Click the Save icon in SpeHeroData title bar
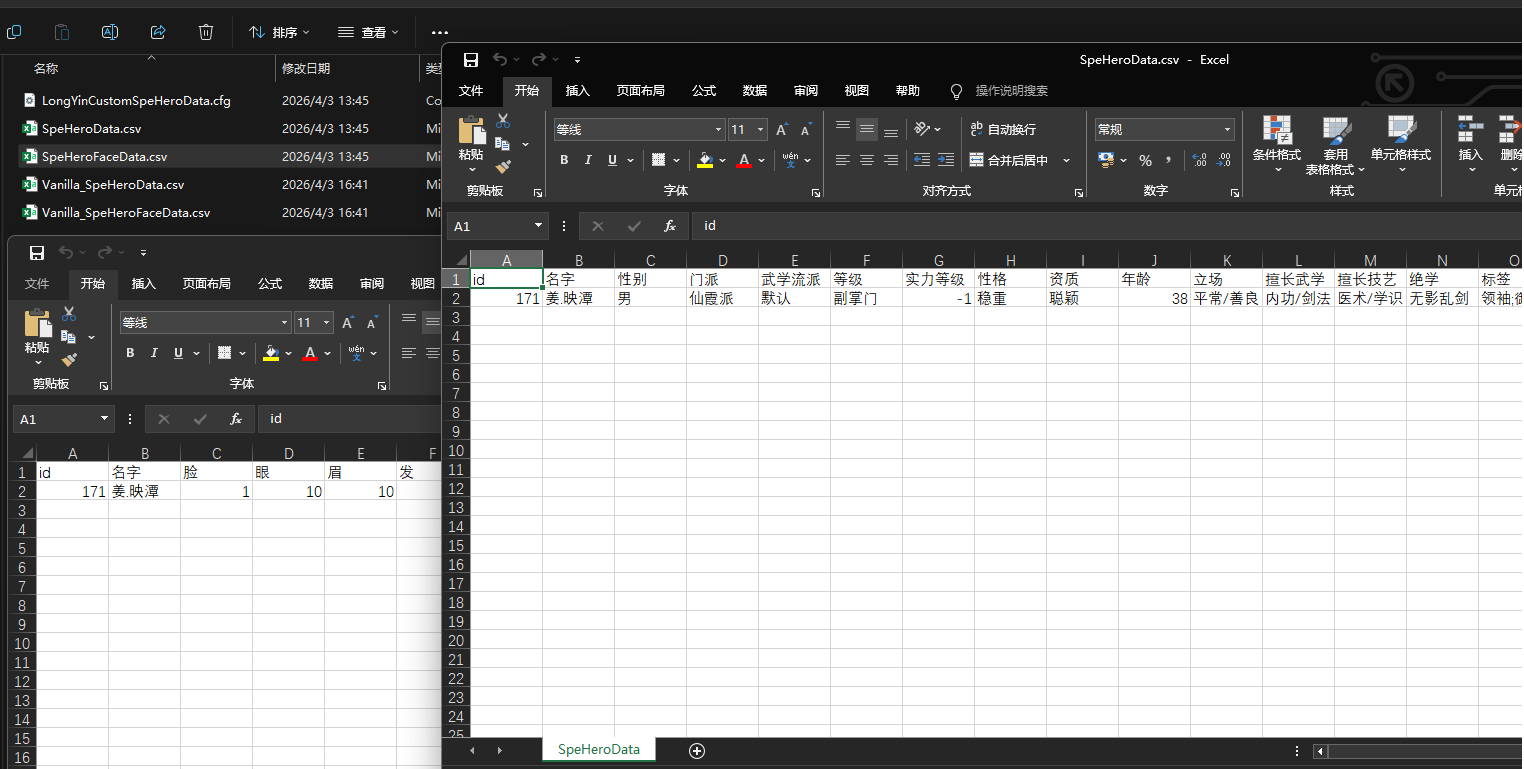The height and width of the screenshot is (769, 1524). (x=471, y=60)
